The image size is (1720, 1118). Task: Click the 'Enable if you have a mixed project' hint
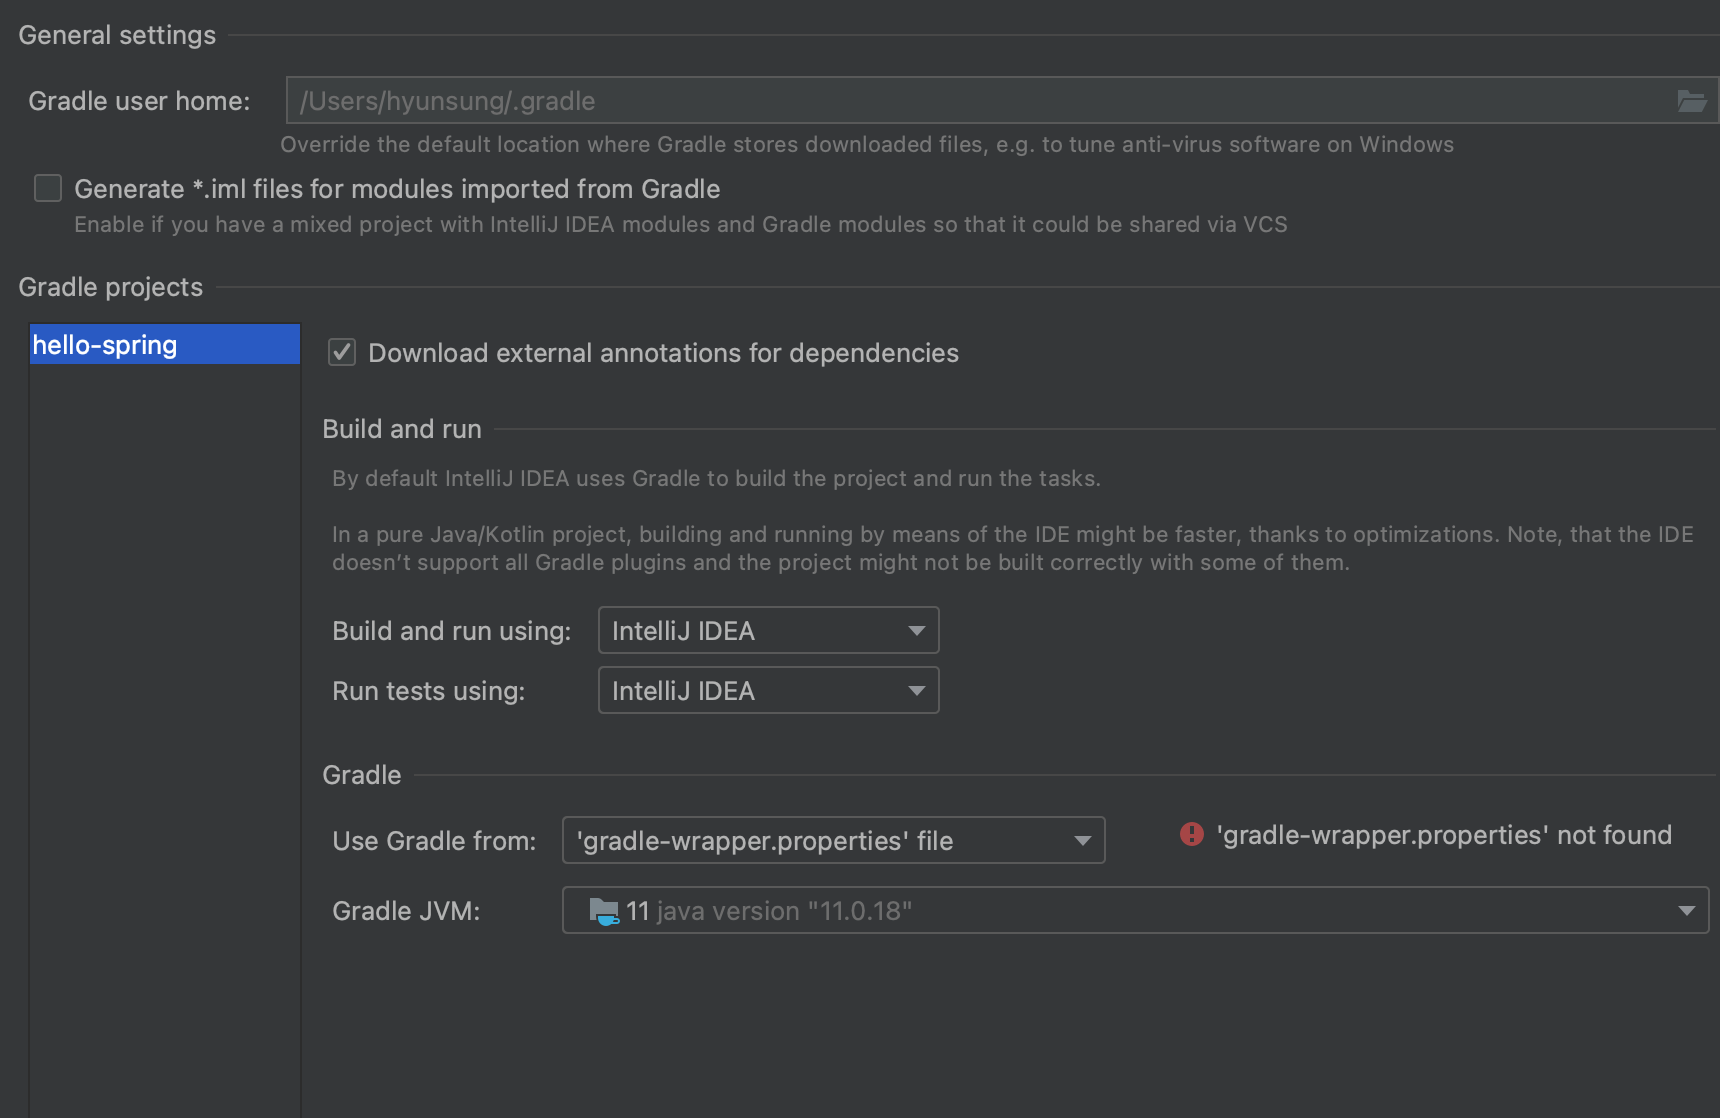(x=681, y=224)
